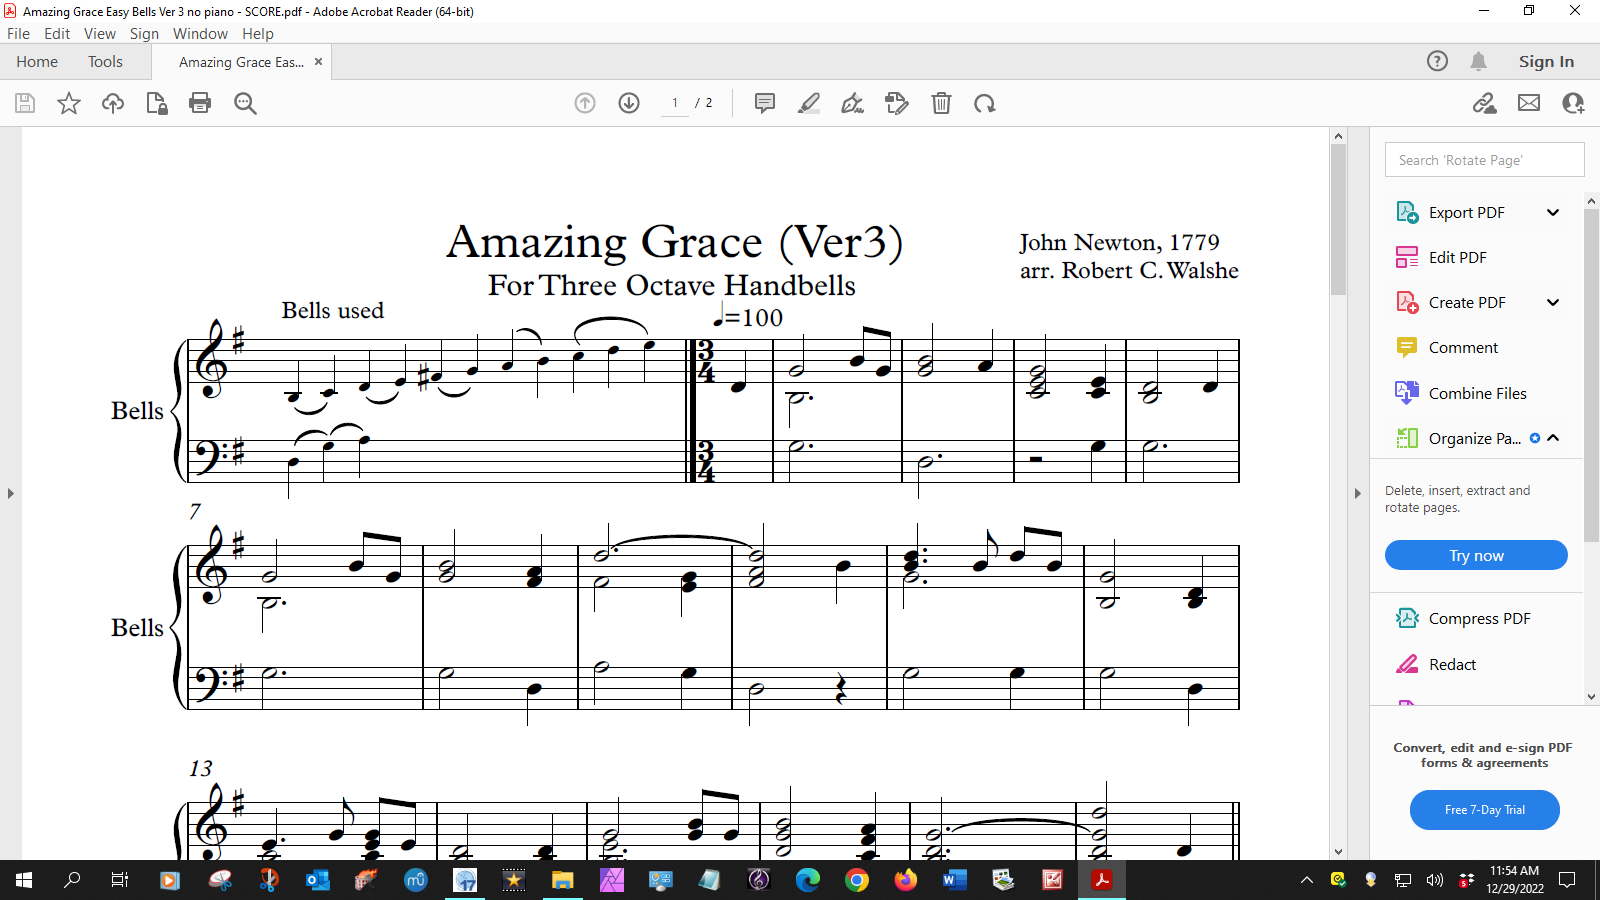The height and width of the screenshot is (900, 1600).
Task: Expand the Export PDF options chevron
Action: [1553, 212]
